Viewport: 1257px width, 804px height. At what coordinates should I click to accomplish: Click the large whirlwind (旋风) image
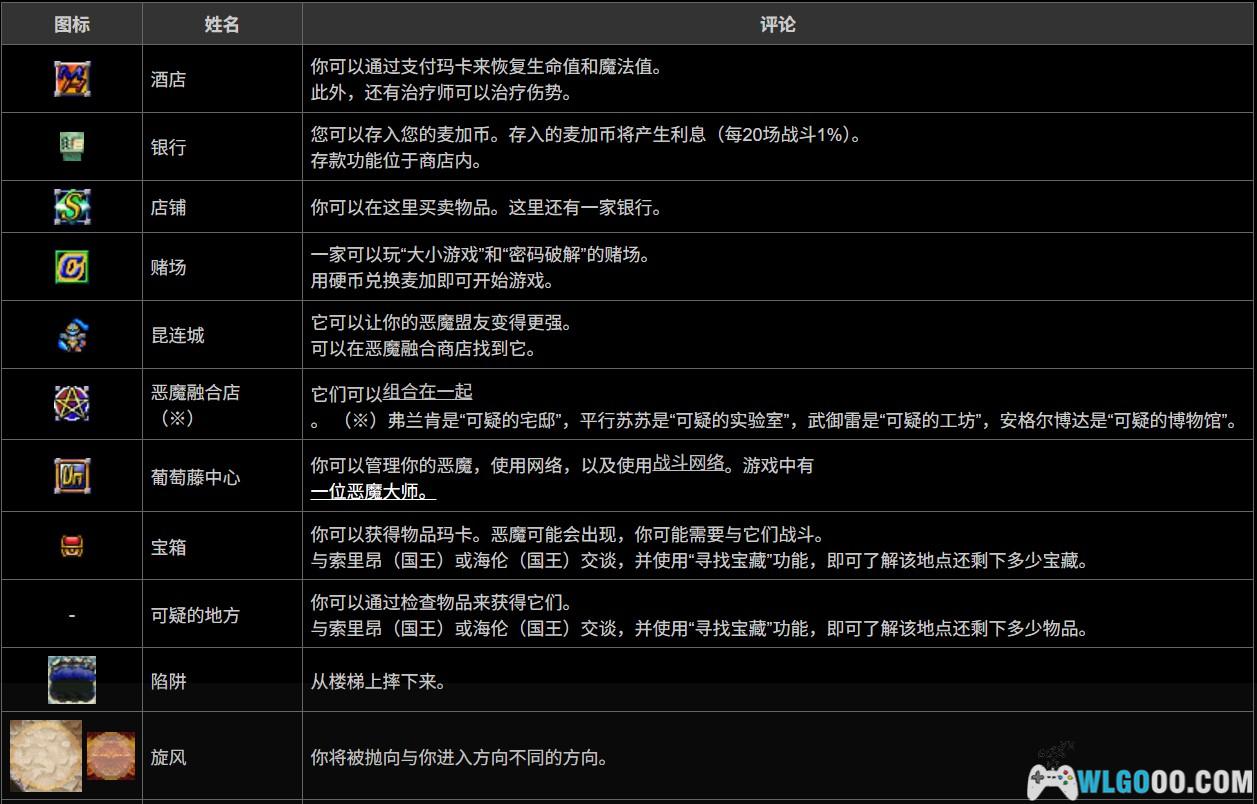(x=45, y=757)
